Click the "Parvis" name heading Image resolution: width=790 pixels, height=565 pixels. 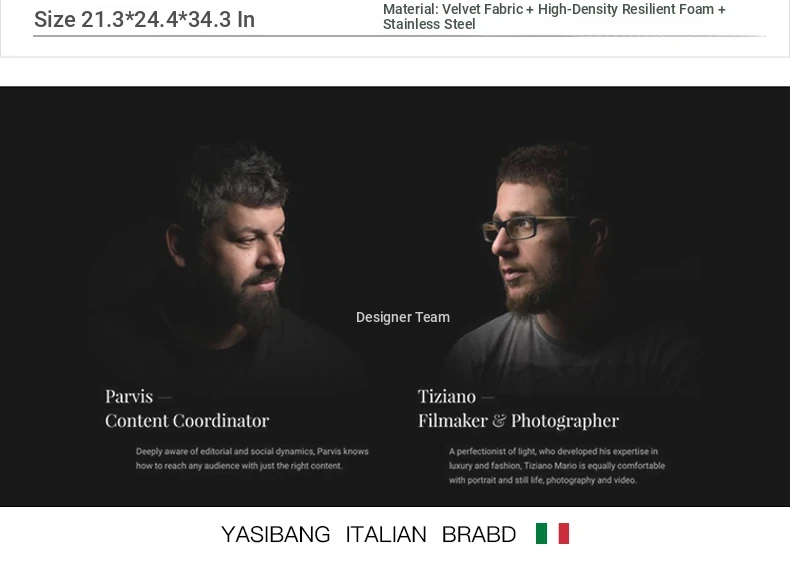(x=129, y=396)
